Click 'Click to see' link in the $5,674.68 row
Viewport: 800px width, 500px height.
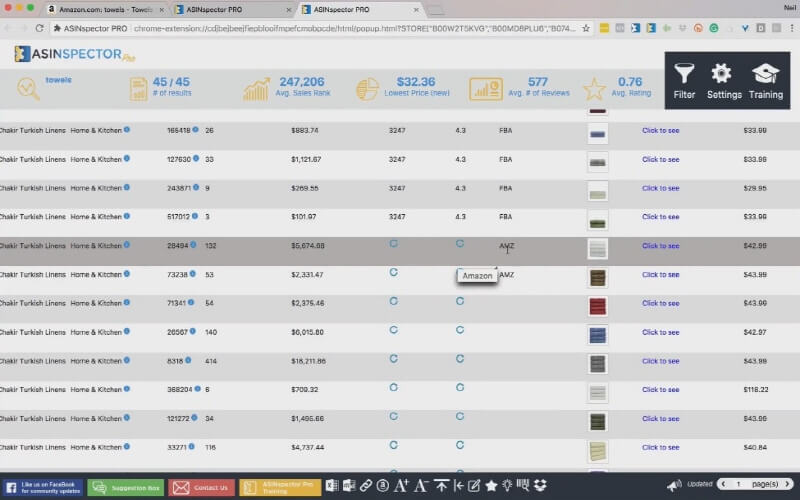coord(660,245)
